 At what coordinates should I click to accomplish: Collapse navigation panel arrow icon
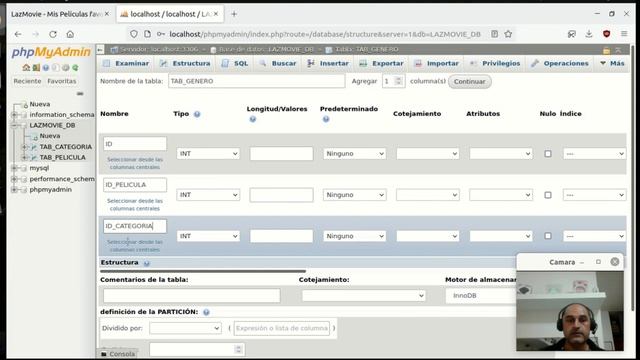click(x=100, y=50)
